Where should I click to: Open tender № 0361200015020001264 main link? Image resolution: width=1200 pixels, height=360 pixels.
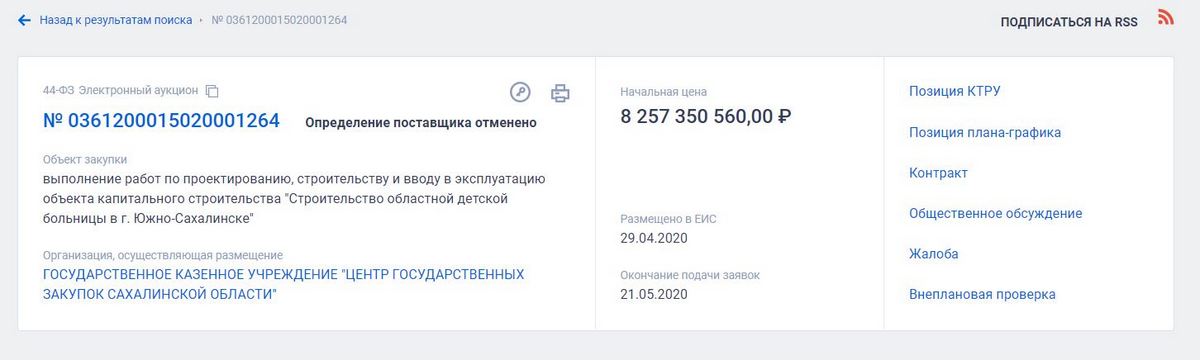tap(161, 121)
